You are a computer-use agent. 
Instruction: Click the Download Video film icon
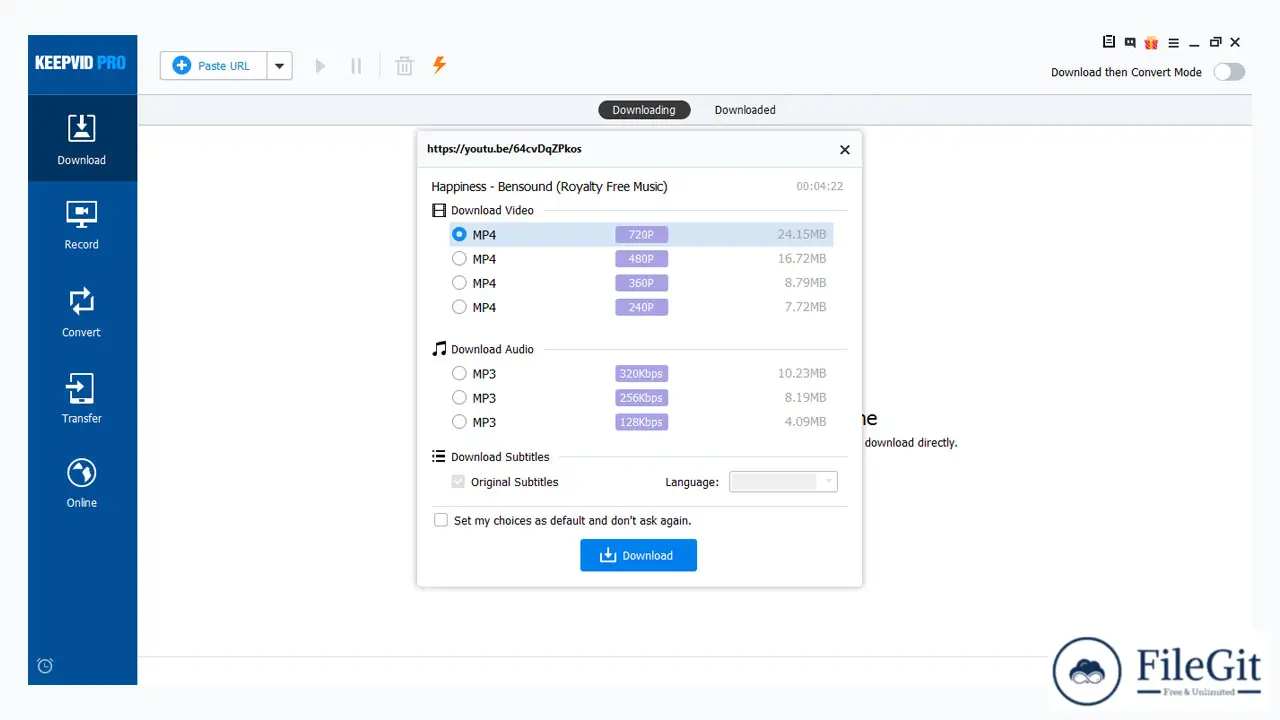[439, 210]
